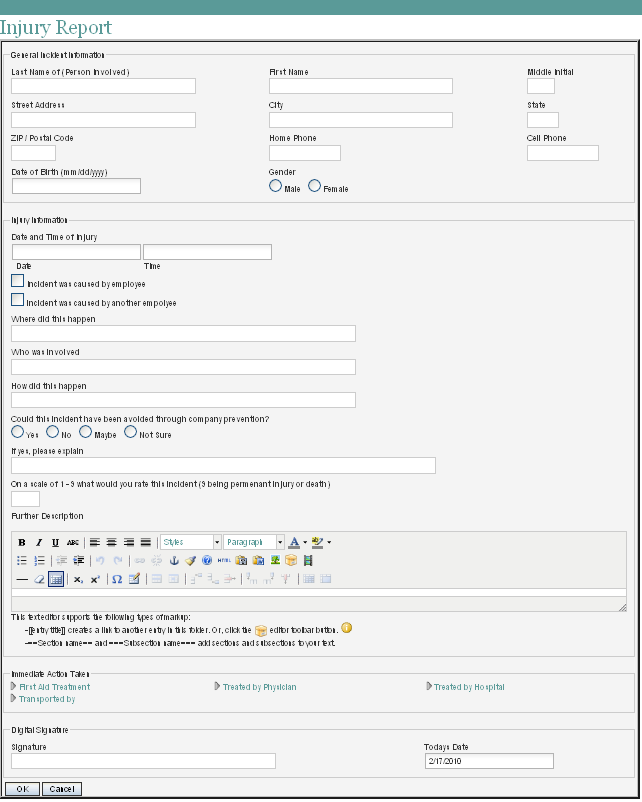Select the Female gender radio button
642x802 pixels.
pyautogui.click(x=315, y=186)
